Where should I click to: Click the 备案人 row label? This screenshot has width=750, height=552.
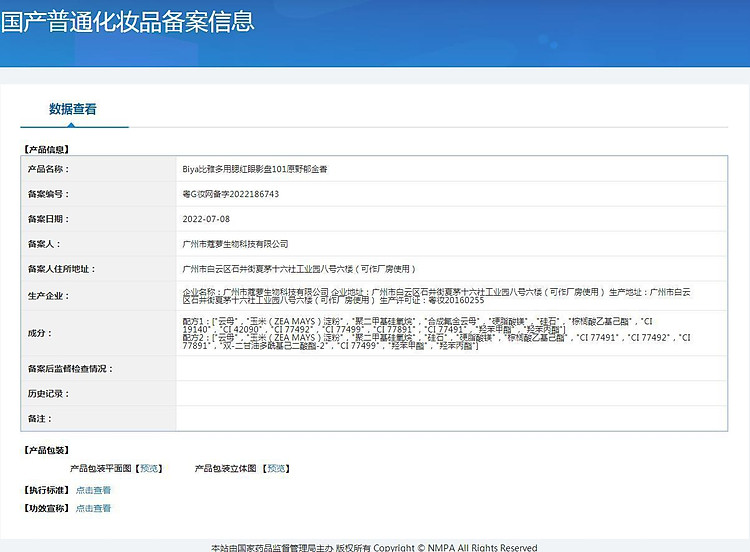click(x=44, y=244)
